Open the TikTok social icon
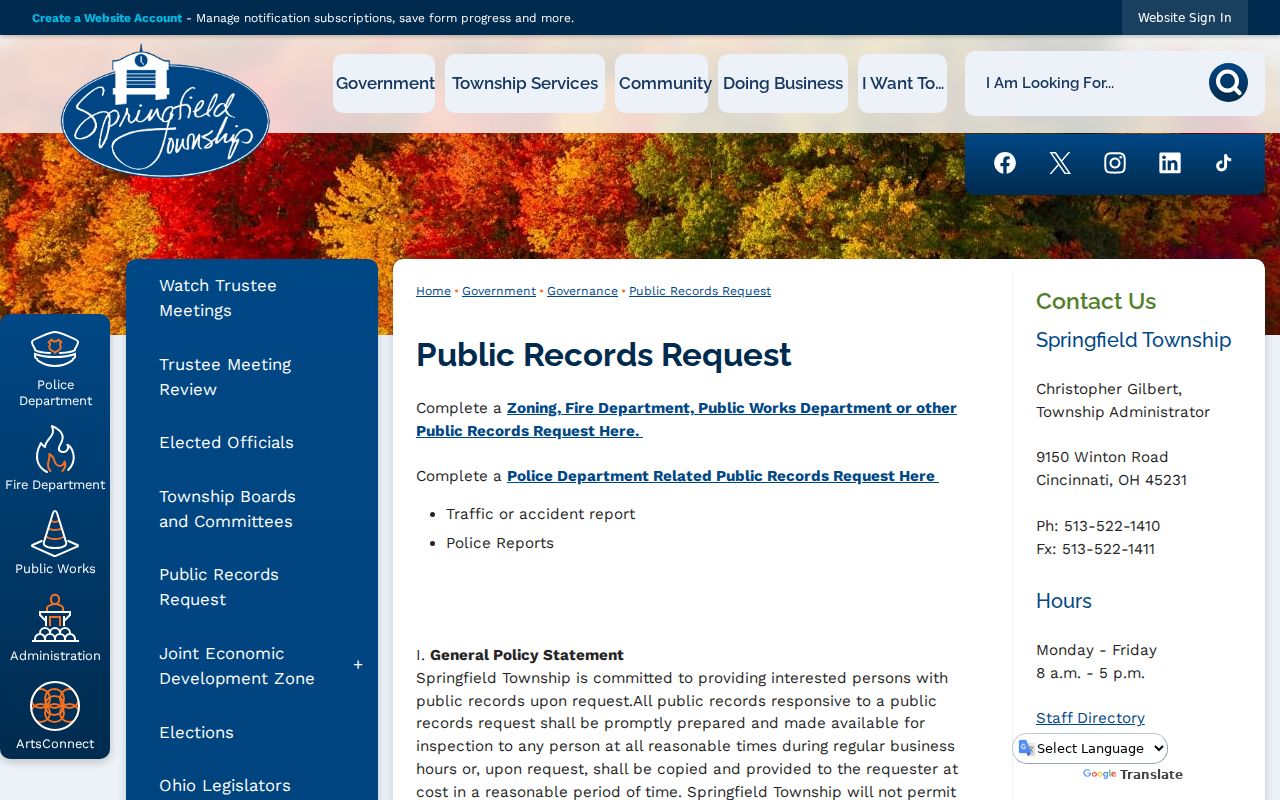The width and height of the screenshot is (1280, 800). [x=1224, y=163]
